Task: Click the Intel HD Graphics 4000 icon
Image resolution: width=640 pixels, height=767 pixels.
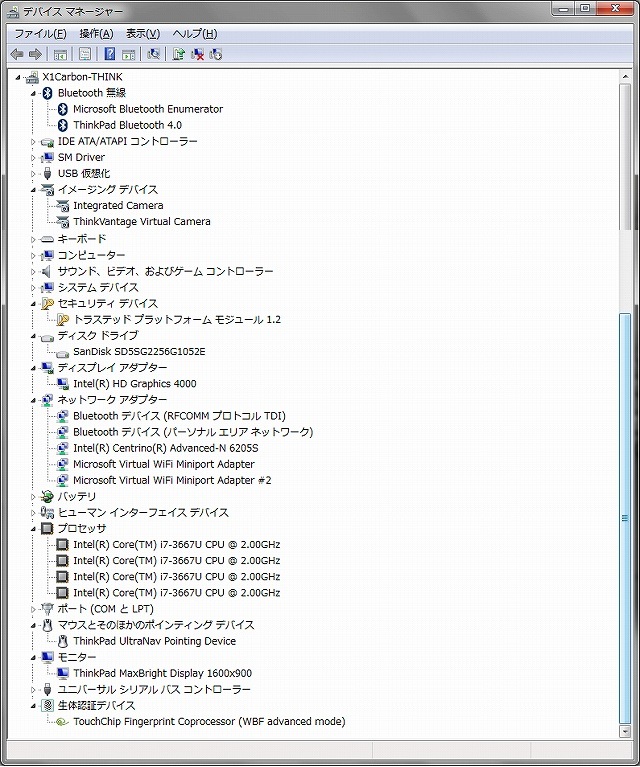Action: [63, 384]
